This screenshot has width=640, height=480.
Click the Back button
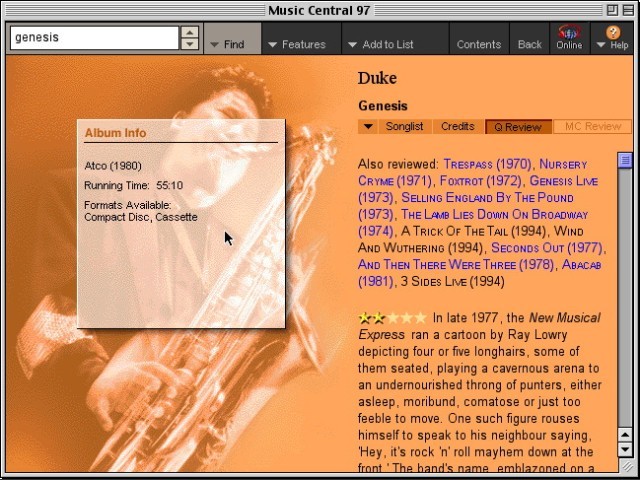click(529, 38)
